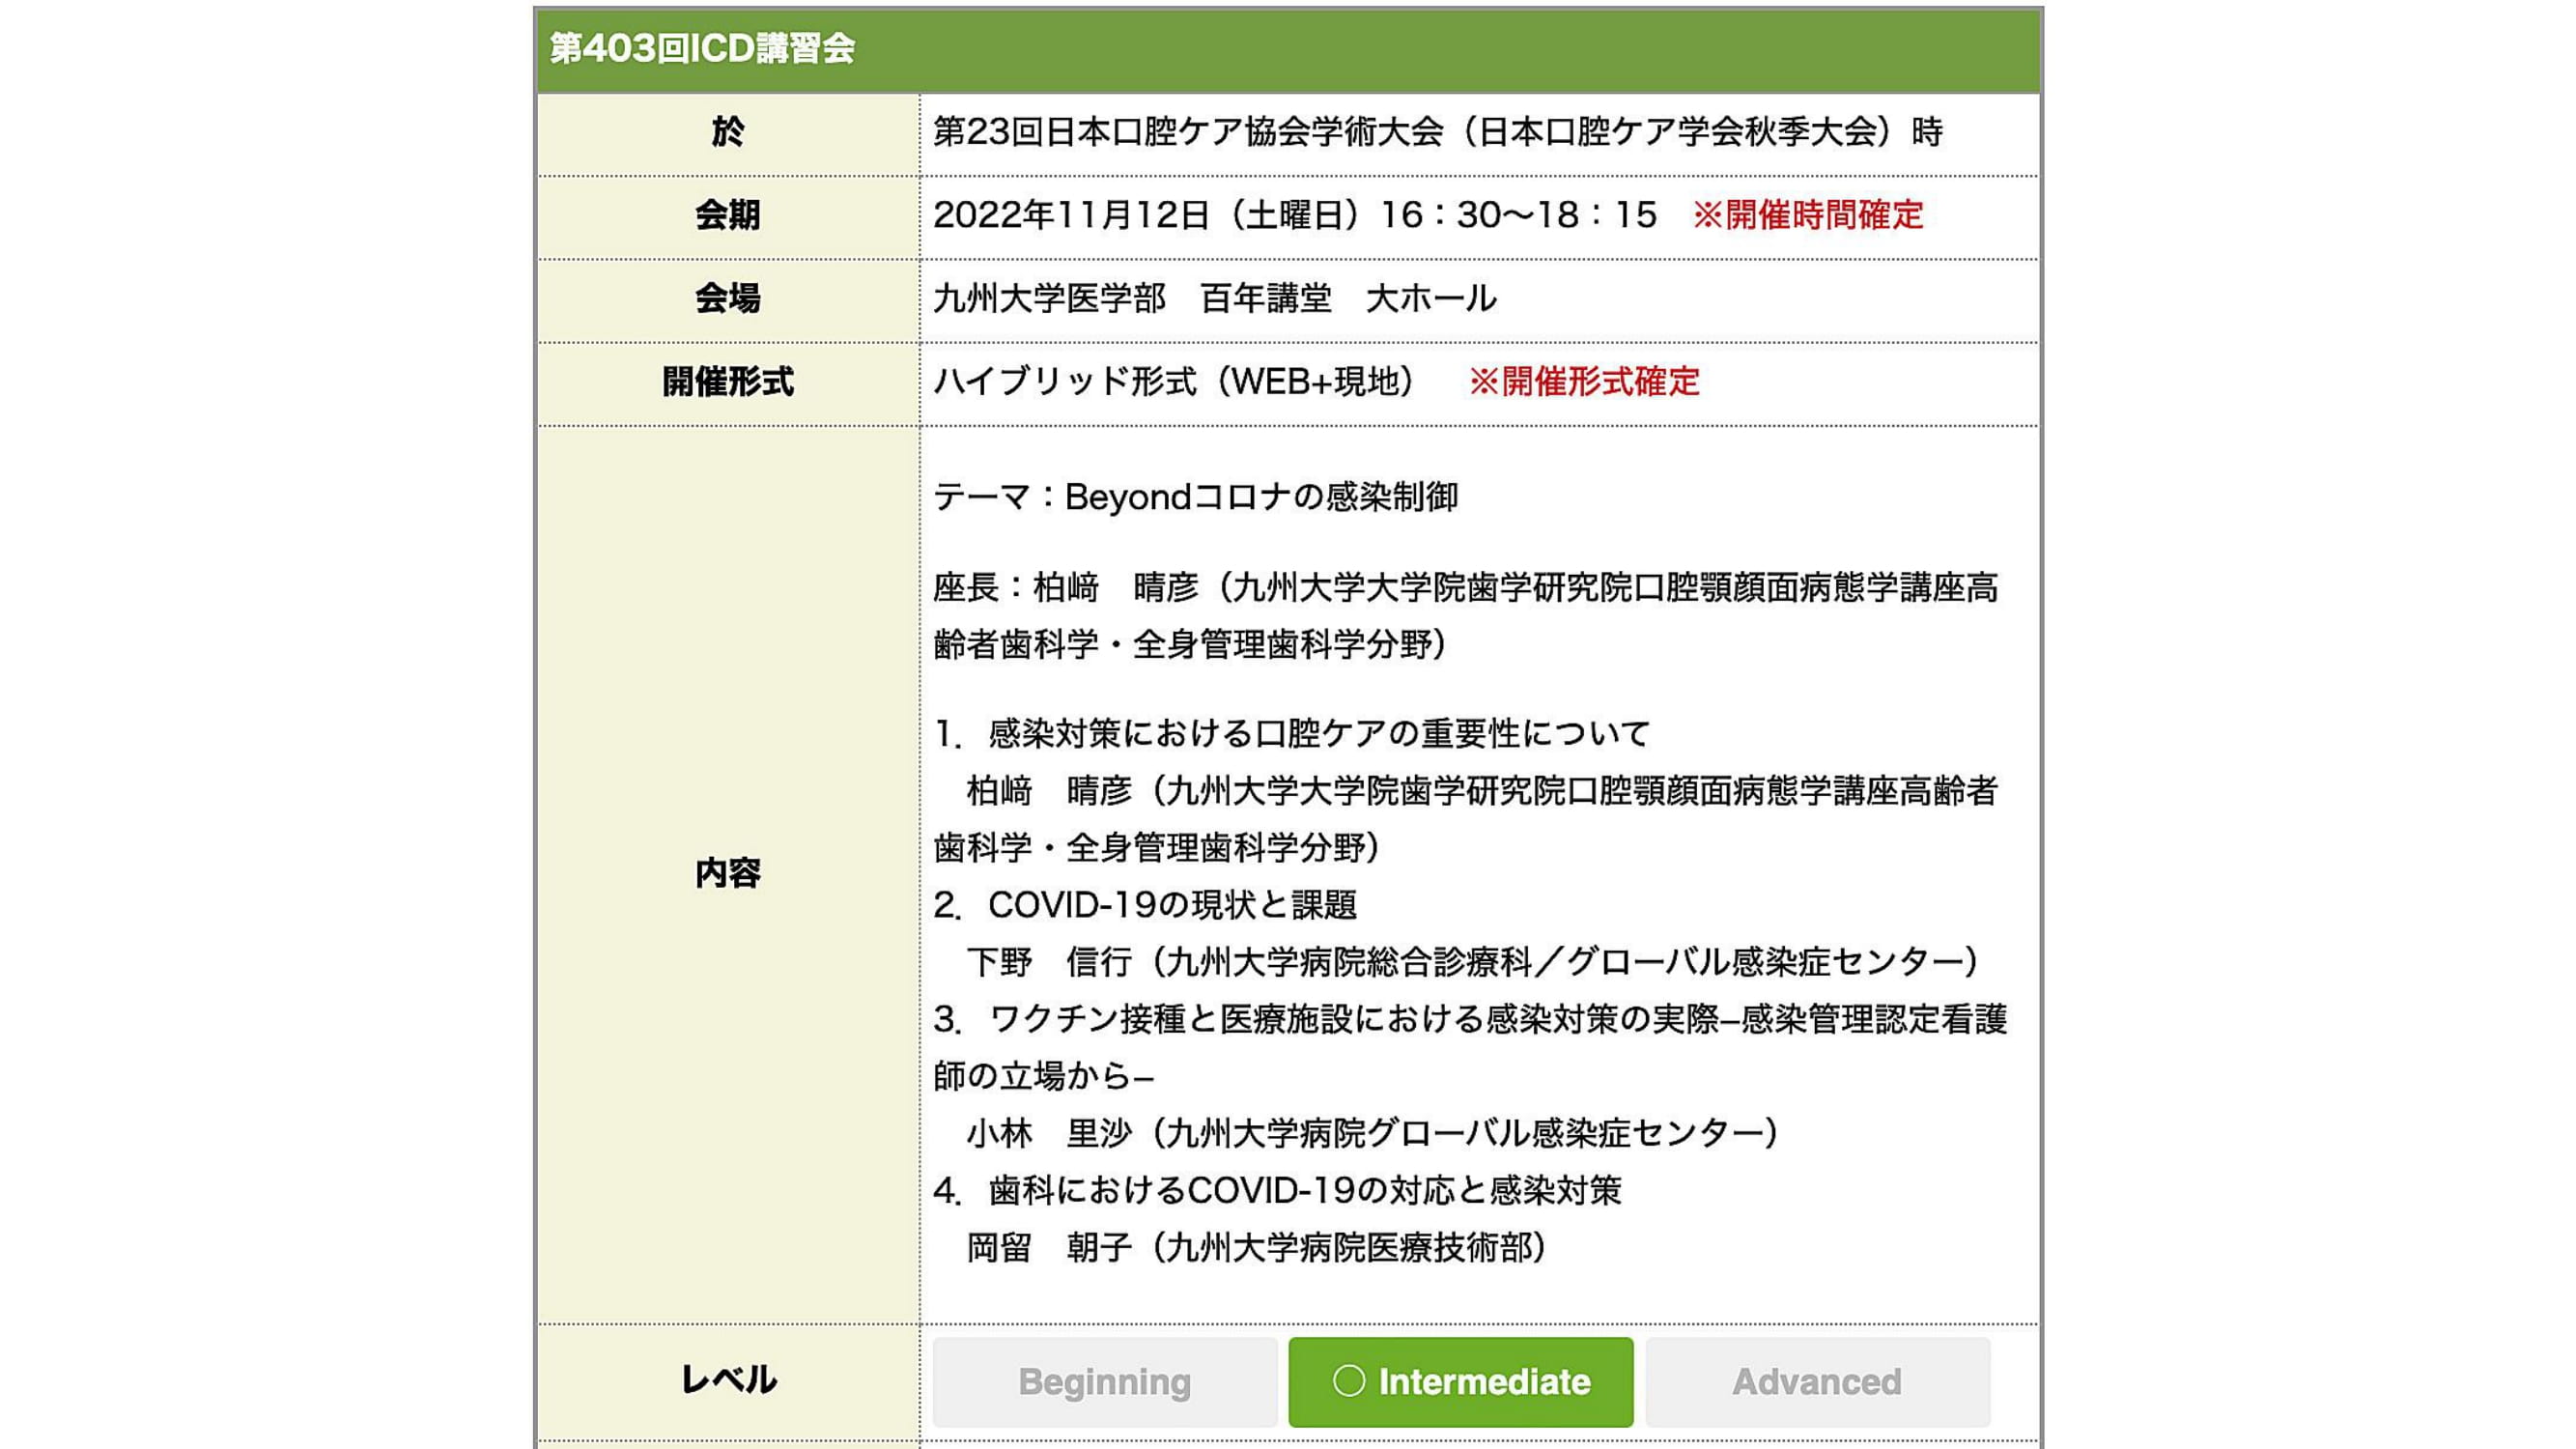The image size is (2576, 1449).
Task: Click the text 第23回日本口腔ケア協会学術大会
Action: coord(1188,131)
